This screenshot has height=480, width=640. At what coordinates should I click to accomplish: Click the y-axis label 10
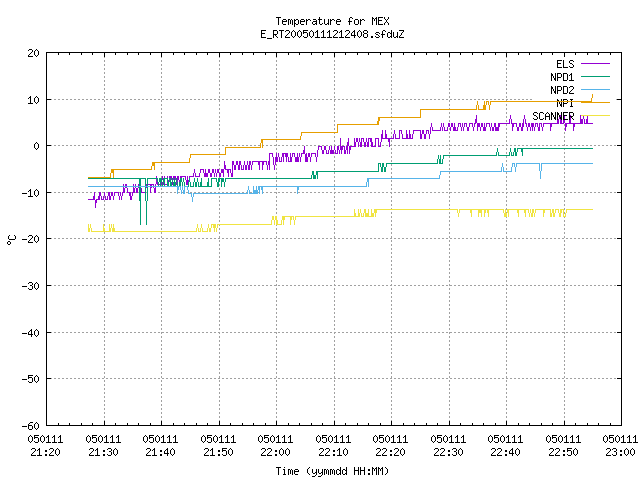pyautogui.click(x=33, y=100)
